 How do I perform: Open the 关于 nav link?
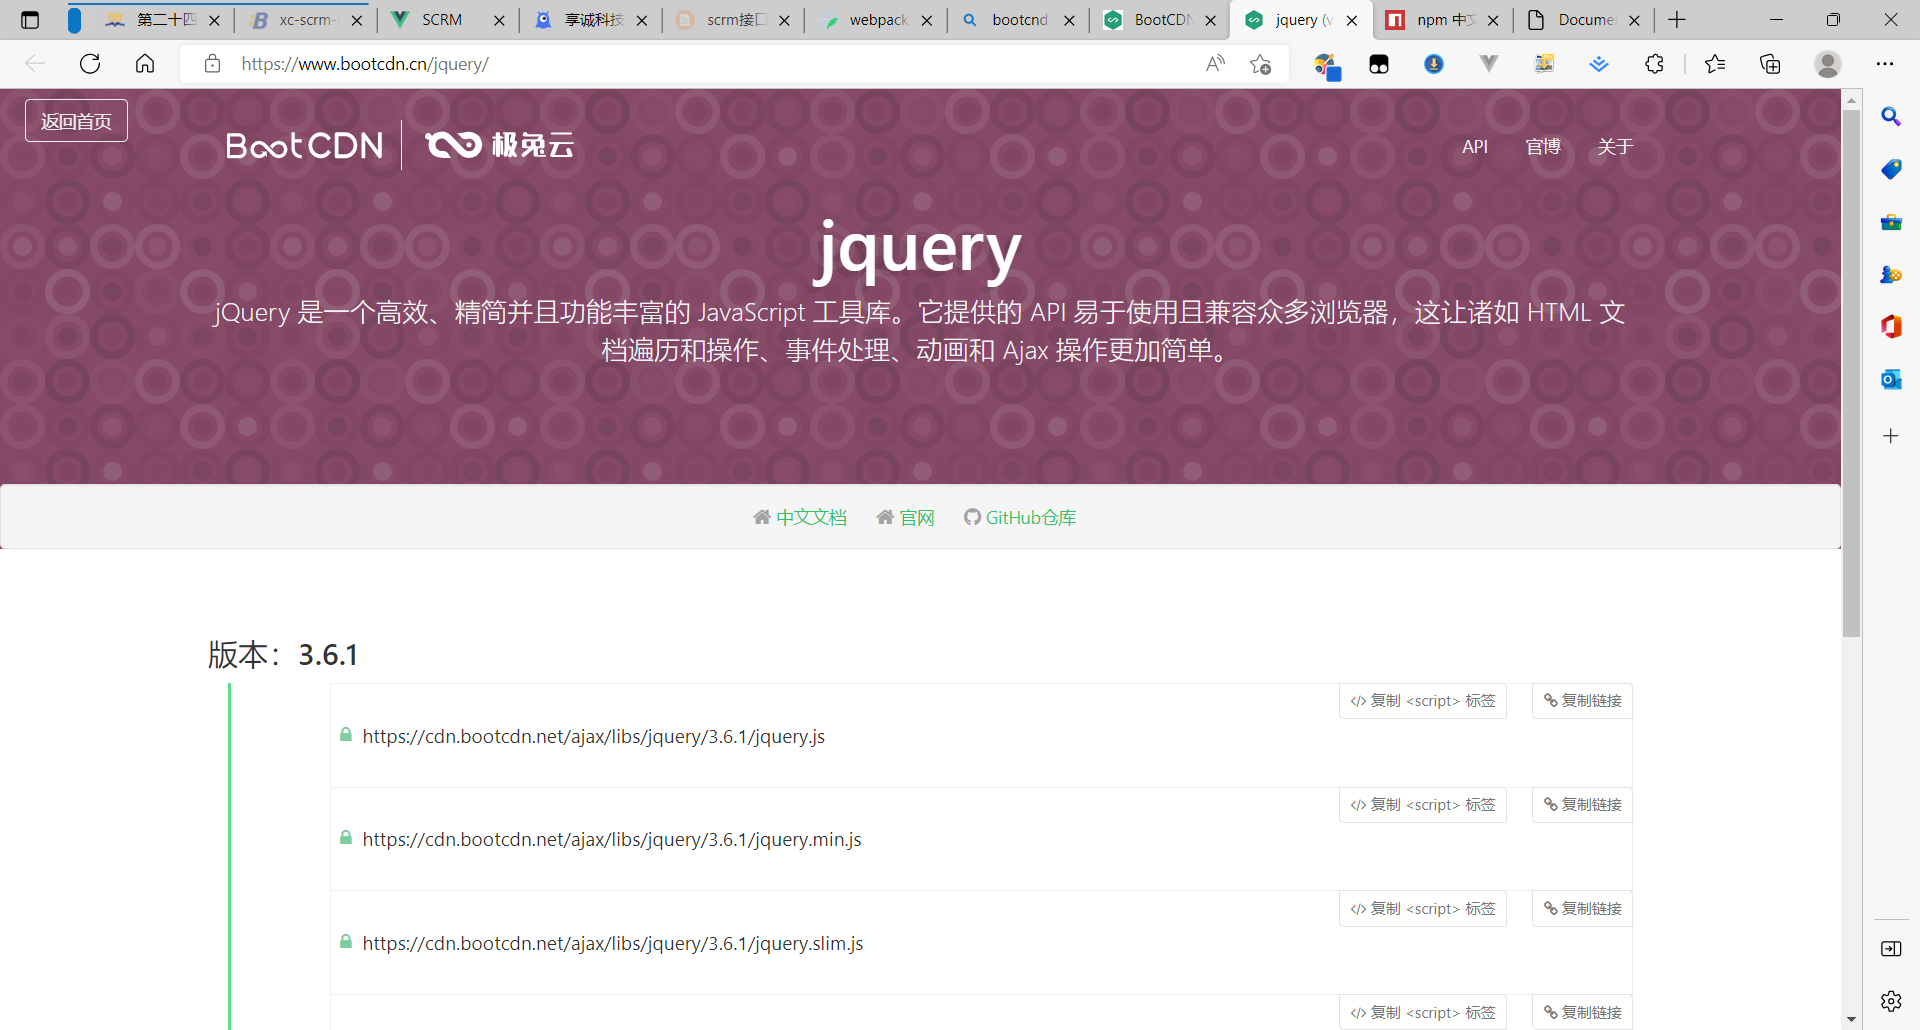[1615, 147]
